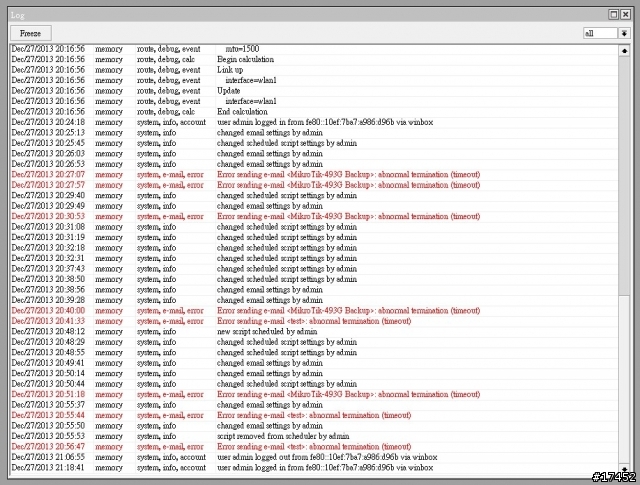Select the 20:37:43 changed scheduled script entry
This screenshot has width=640, height=485.
click(314, 269)
